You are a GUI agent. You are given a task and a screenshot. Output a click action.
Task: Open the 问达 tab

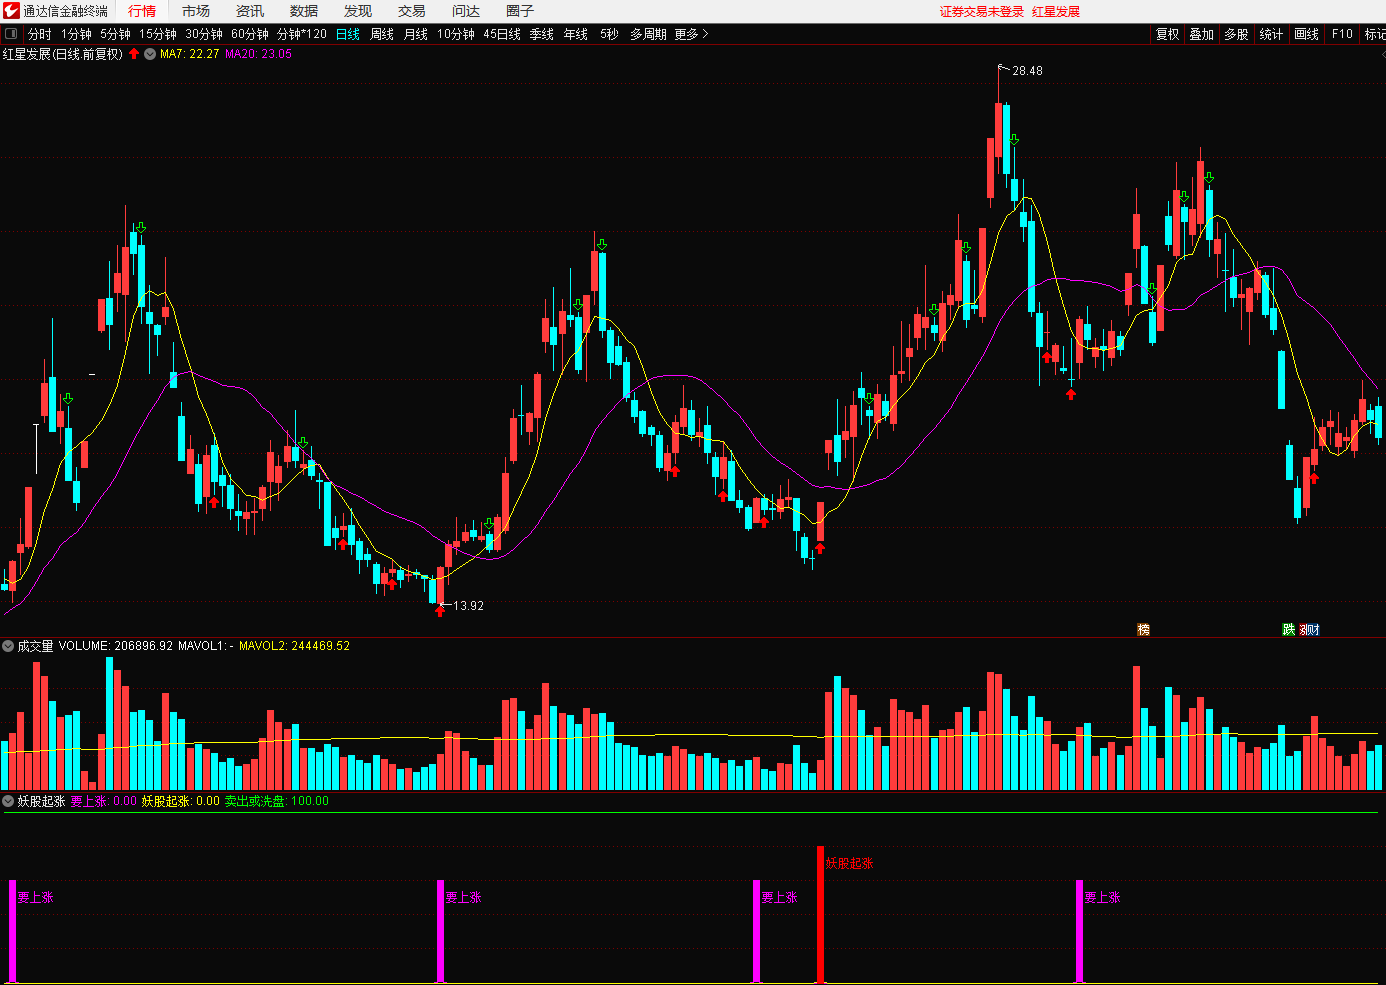[x=466, y=11]
